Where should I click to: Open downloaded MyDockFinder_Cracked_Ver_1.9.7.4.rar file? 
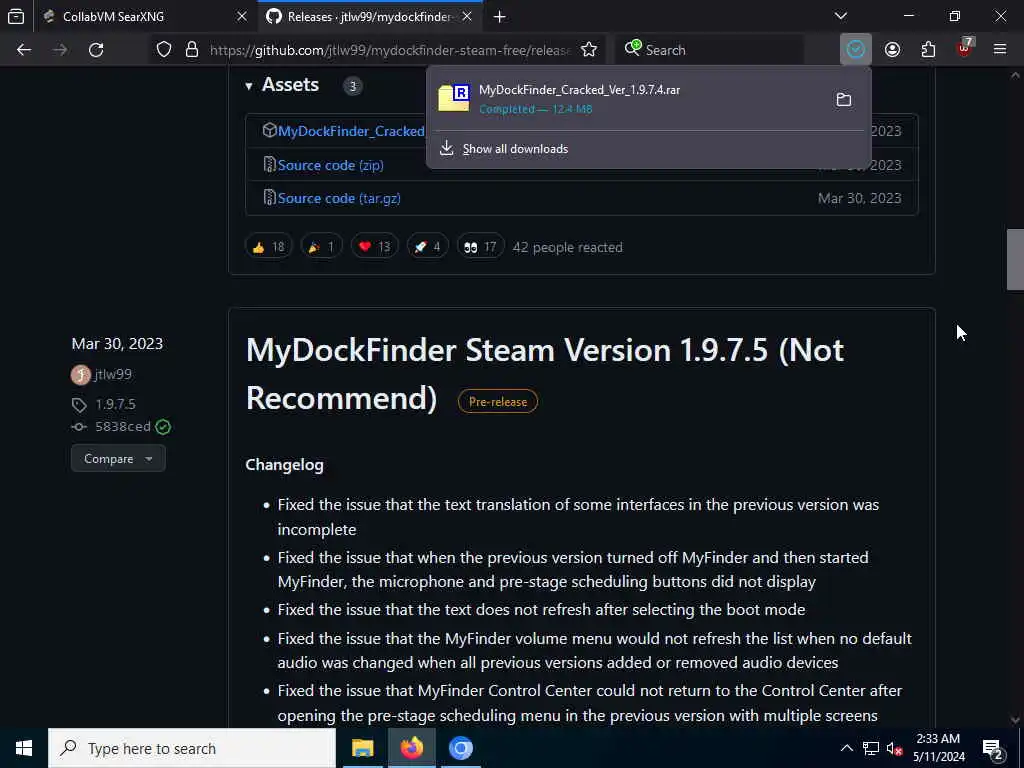(627, 99)
